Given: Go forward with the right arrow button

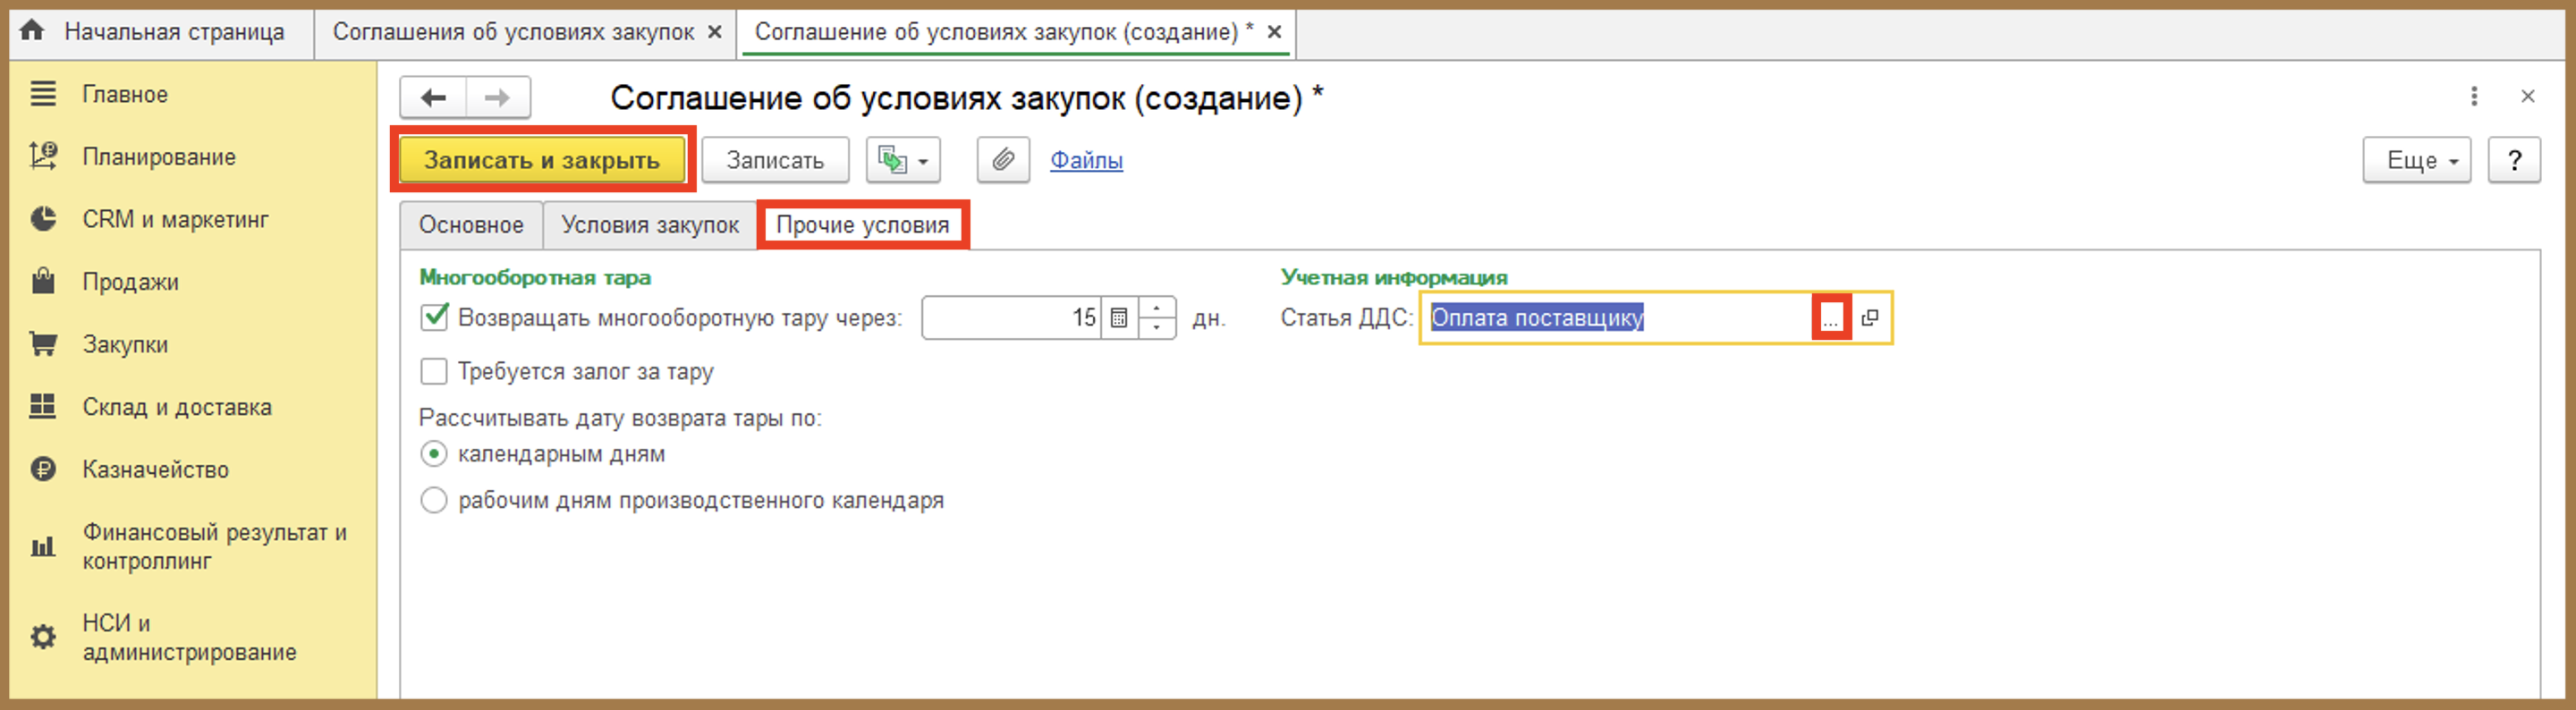Looking at the screenshot, I should point(498,98).
